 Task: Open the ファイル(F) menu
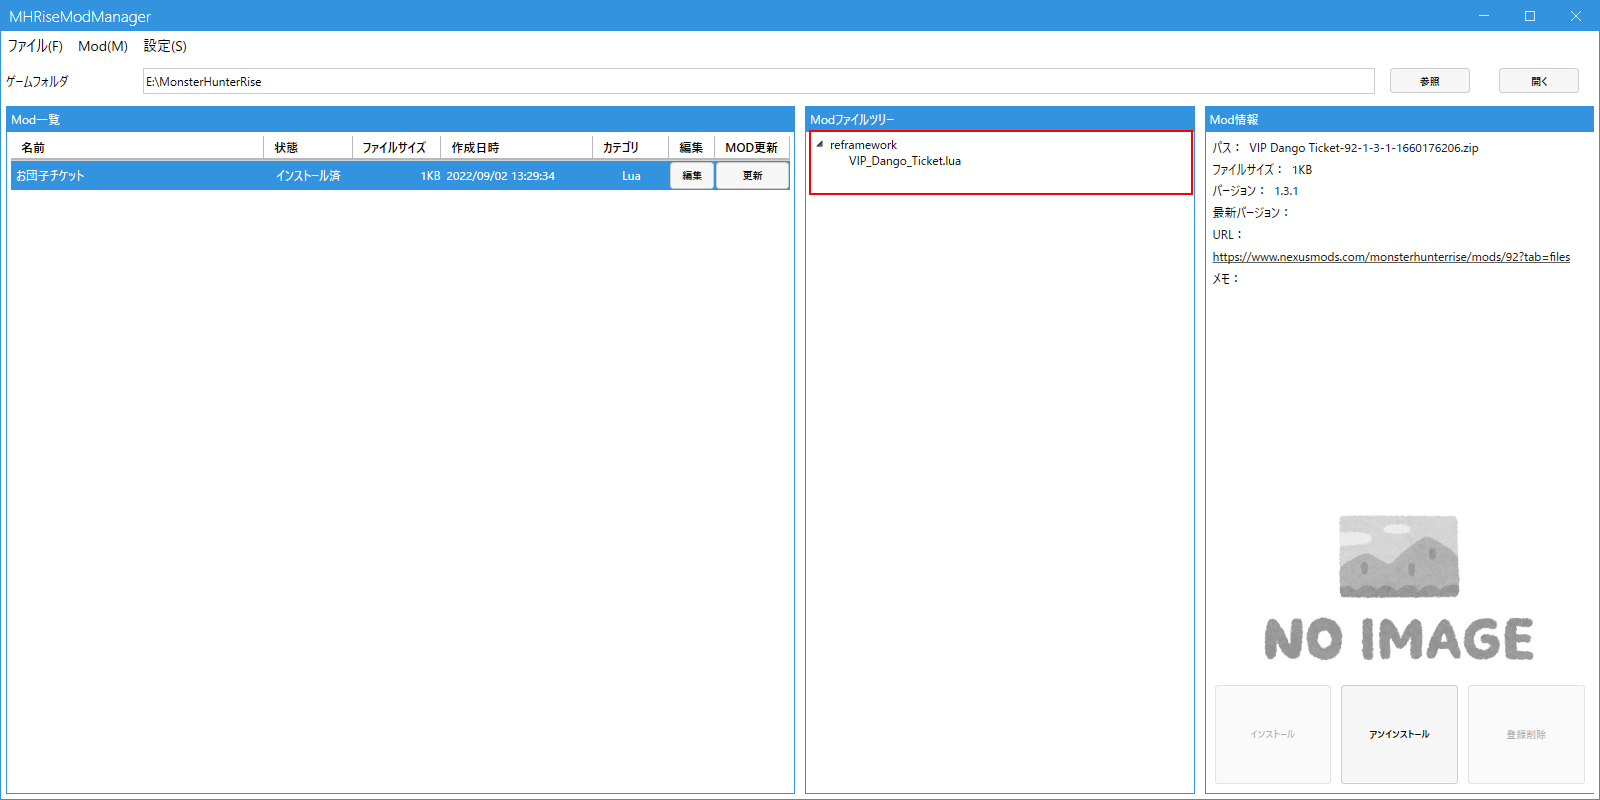35,46
